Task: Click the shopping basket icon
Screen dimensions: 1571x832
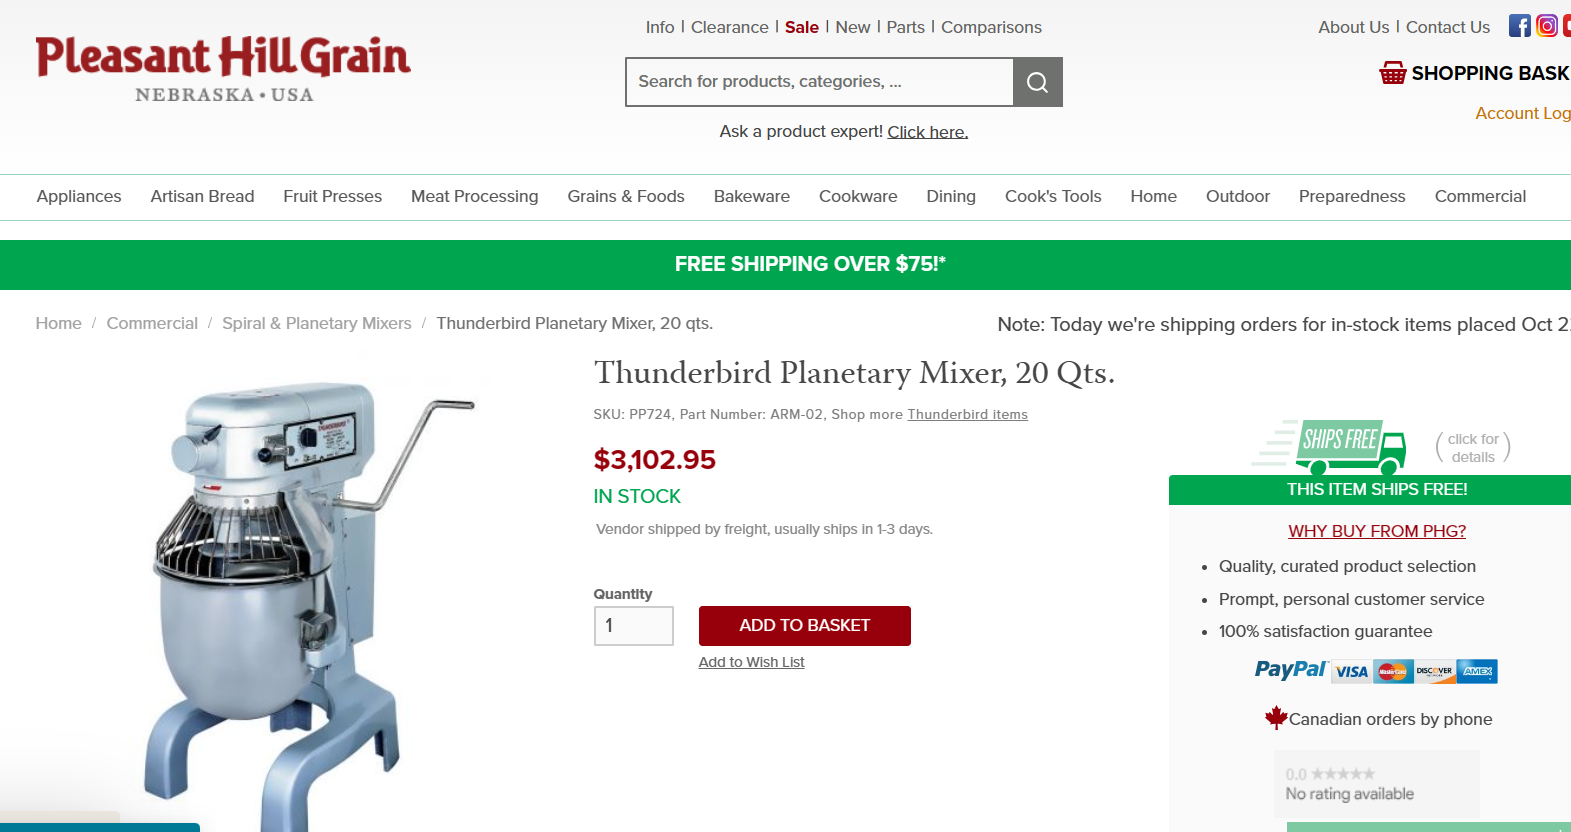Action: 1392,73
